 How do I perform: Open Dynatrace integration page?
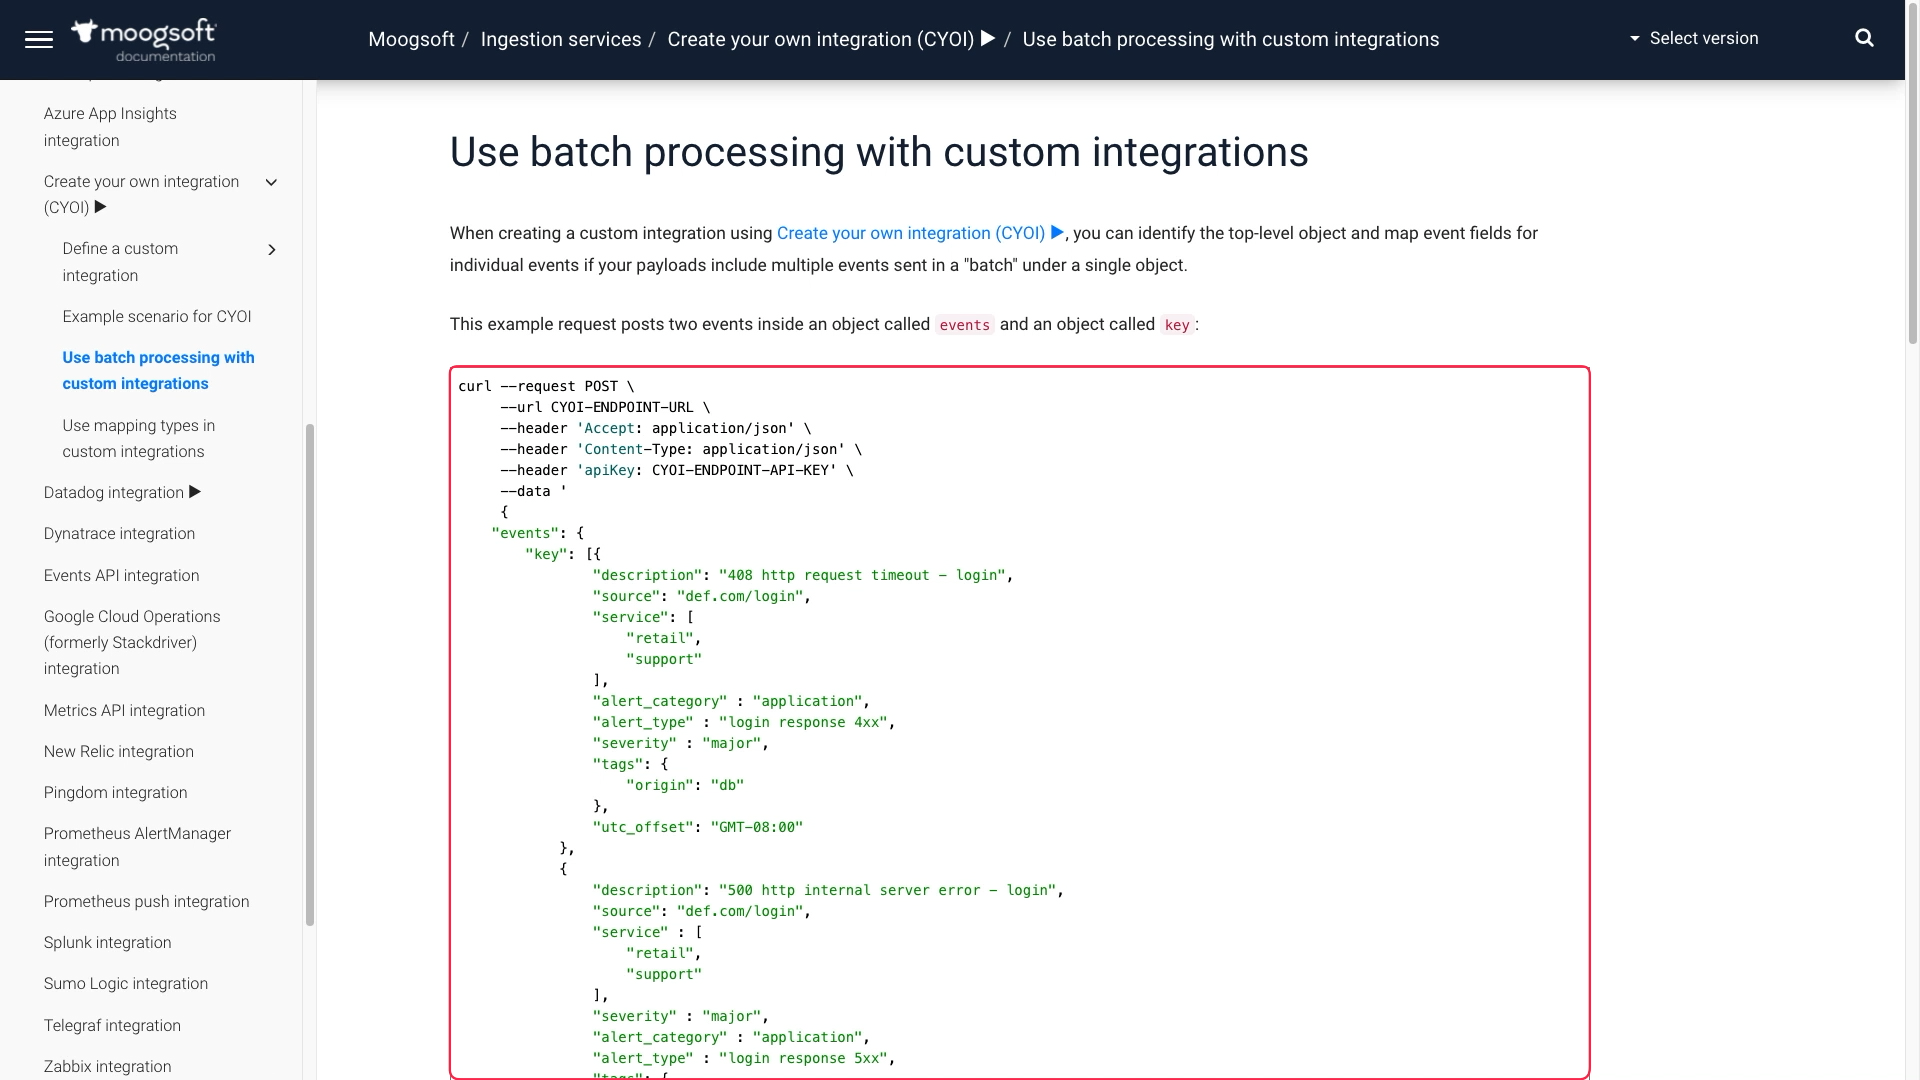pyautogui.click(x=119, y=533)
